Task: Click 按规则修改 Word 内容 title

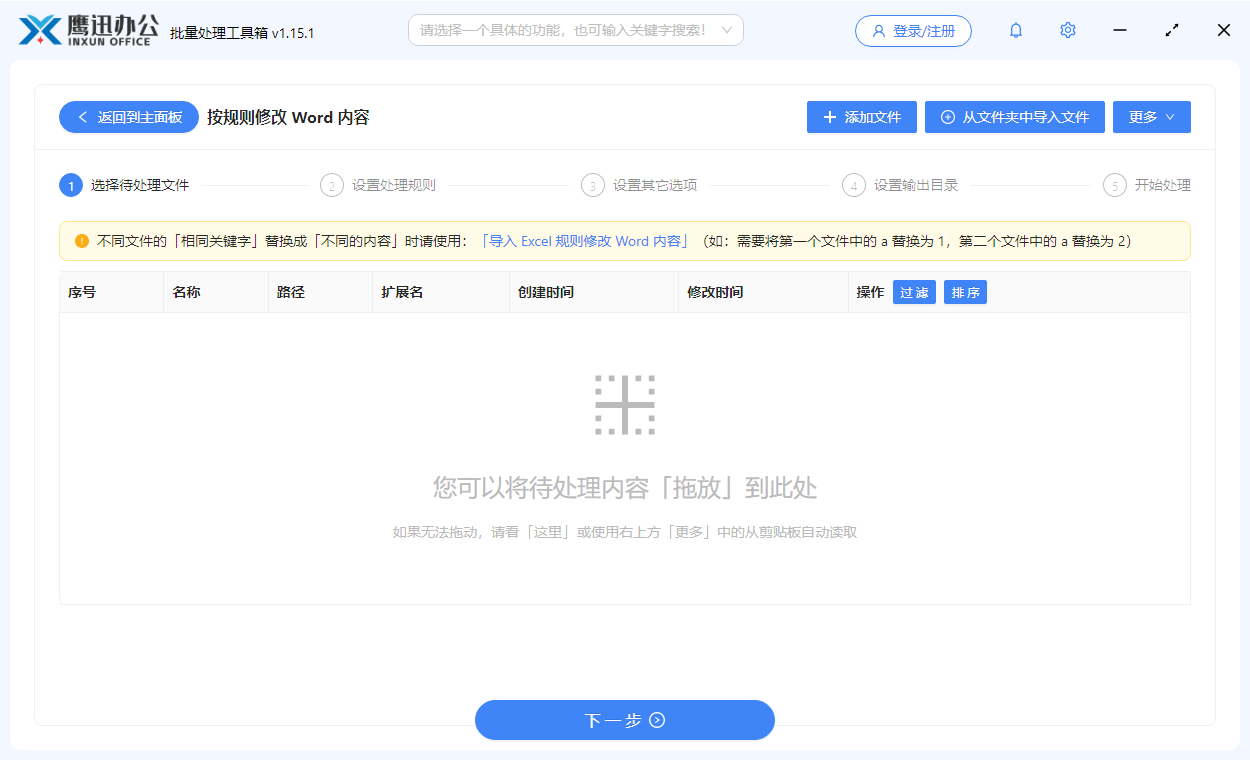Action: coord(288,117)
